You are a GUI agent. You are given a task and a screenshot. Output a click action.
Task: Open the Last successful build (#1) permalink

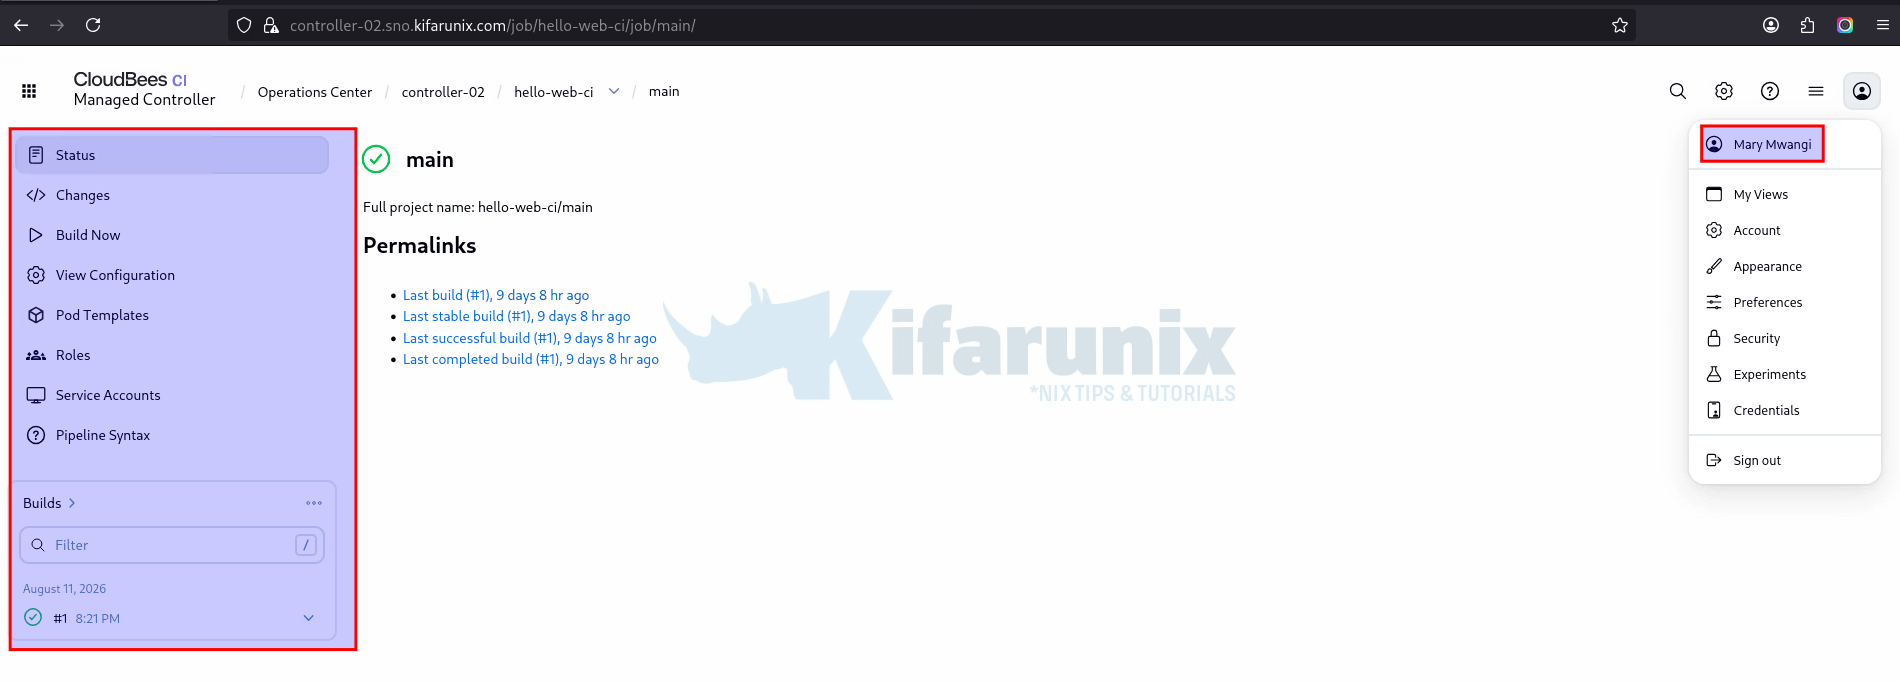pos(530,338)
